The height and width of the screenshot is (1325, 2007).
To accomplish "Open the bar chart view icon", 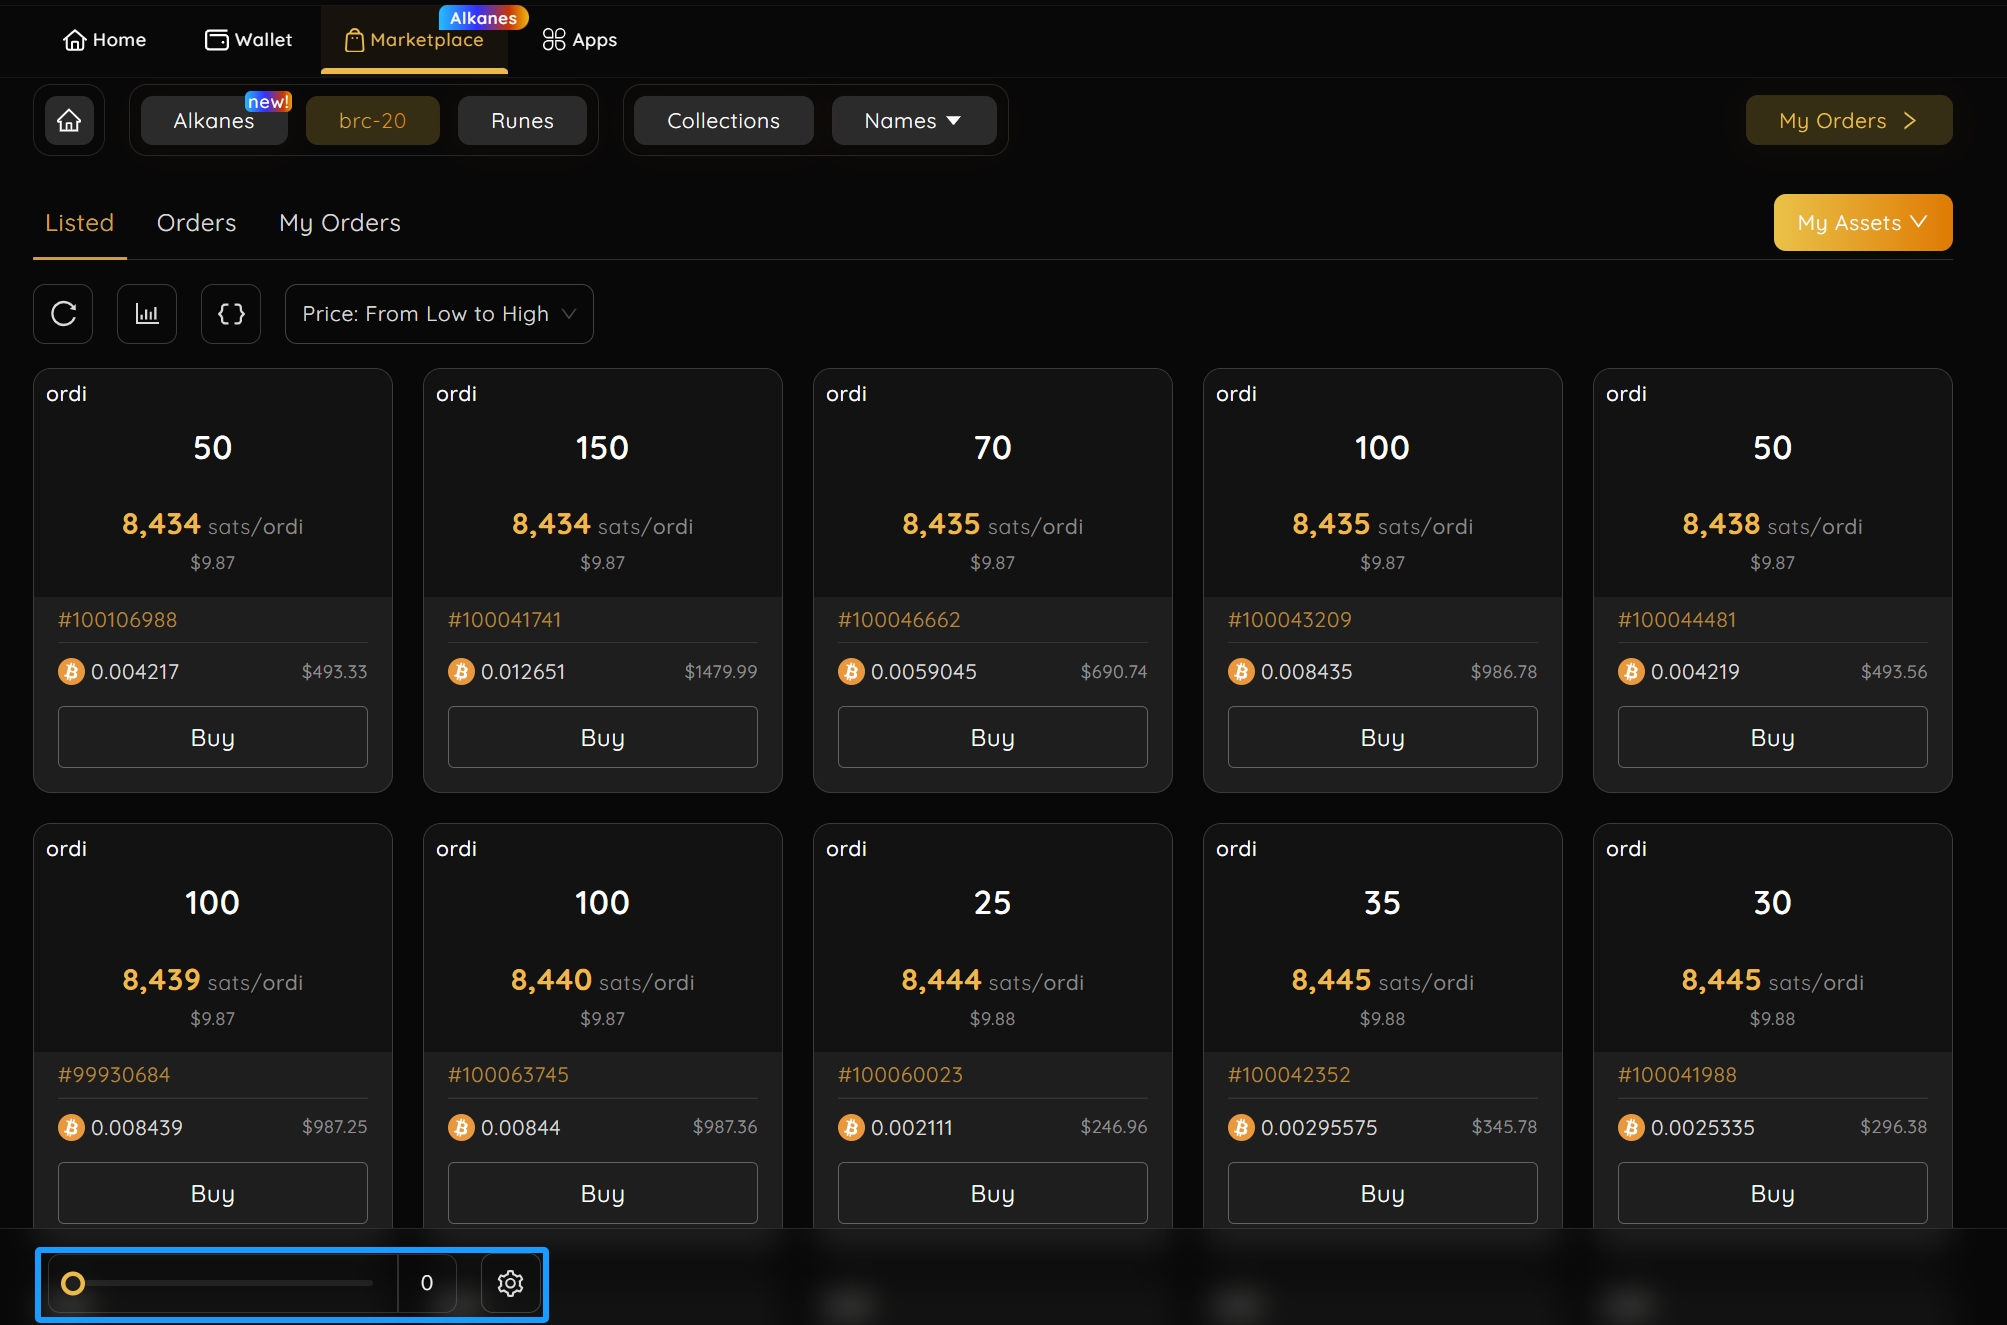I will pyautogui.click(x=147, y=314).
